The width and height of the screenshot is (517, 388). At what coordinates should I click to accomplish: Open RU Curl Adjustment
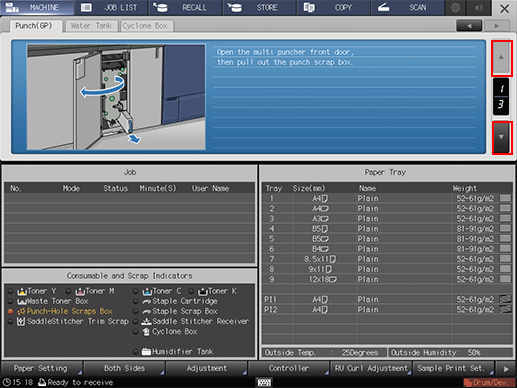(371, 368)
